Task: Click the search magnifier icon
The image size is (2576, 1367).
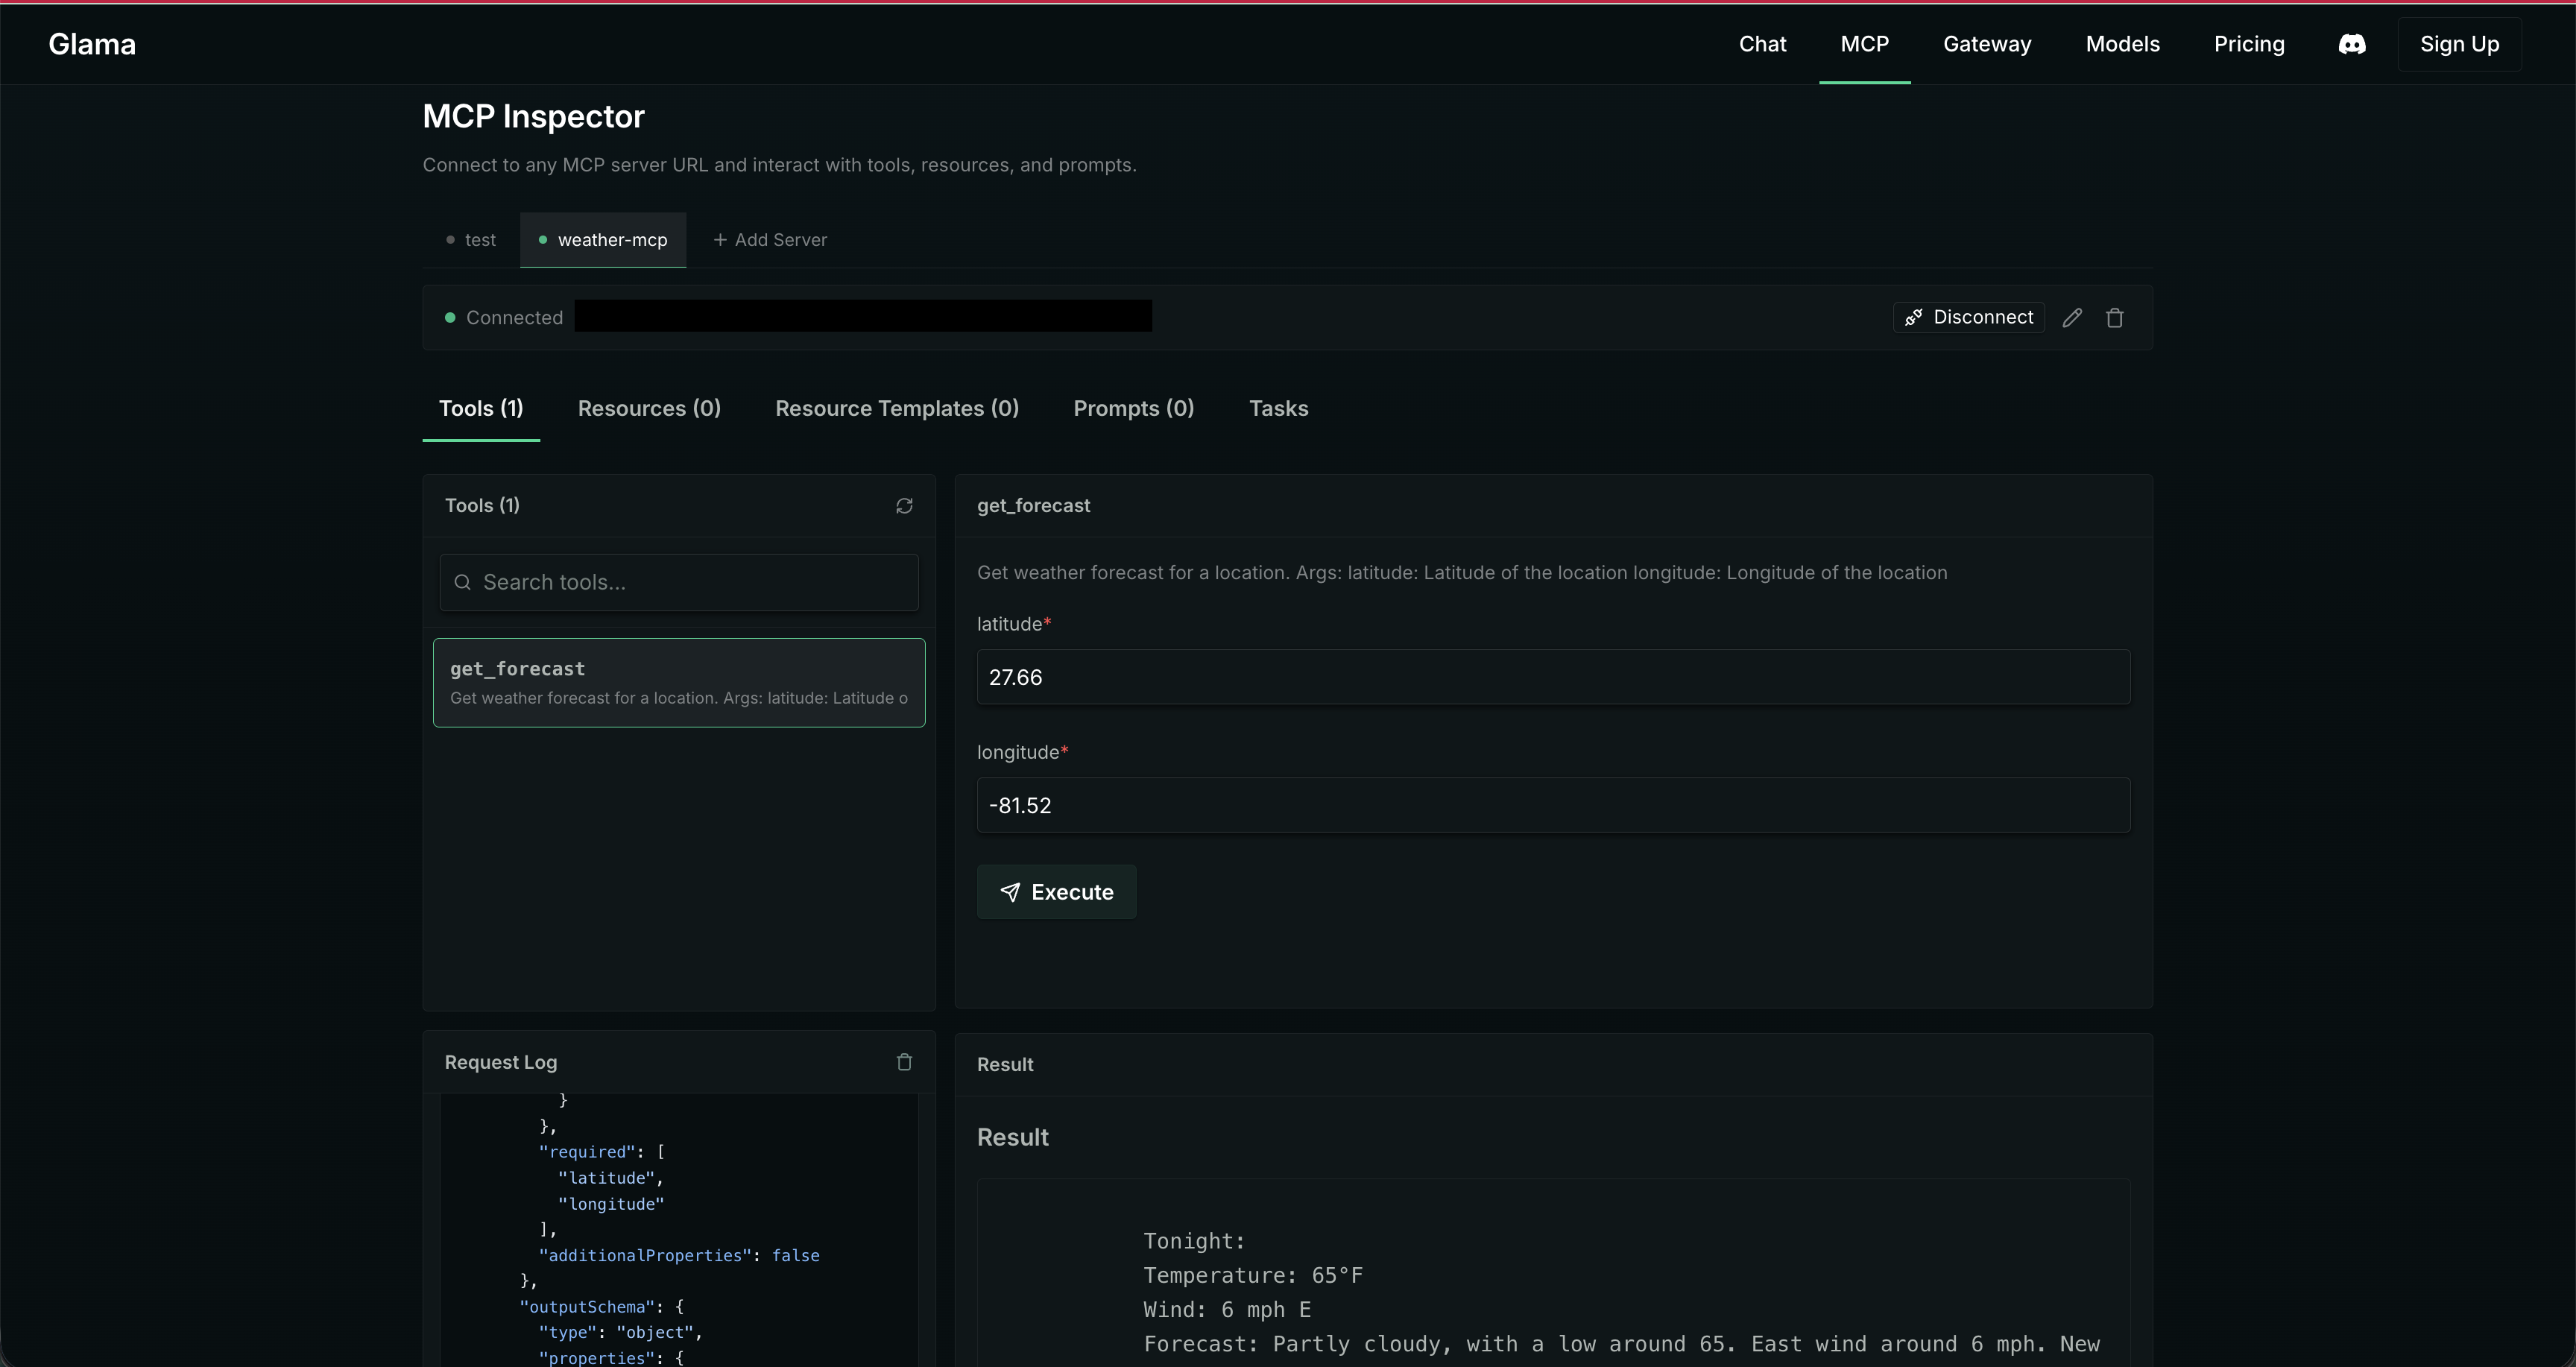Action: (x=462, y=582)
